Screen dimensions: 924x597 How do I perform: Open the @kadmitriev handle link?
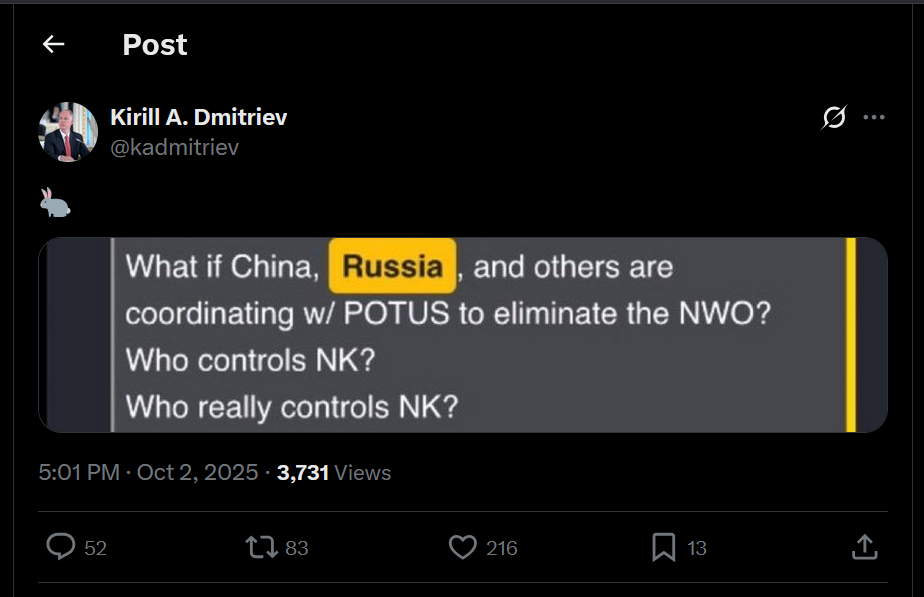pyautogui.click(x=174, y=148)
